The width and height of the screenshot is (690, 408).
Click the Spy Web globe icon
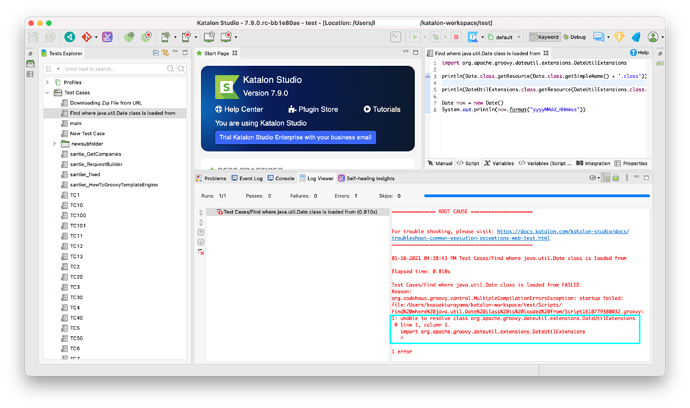tap(129, 37)
